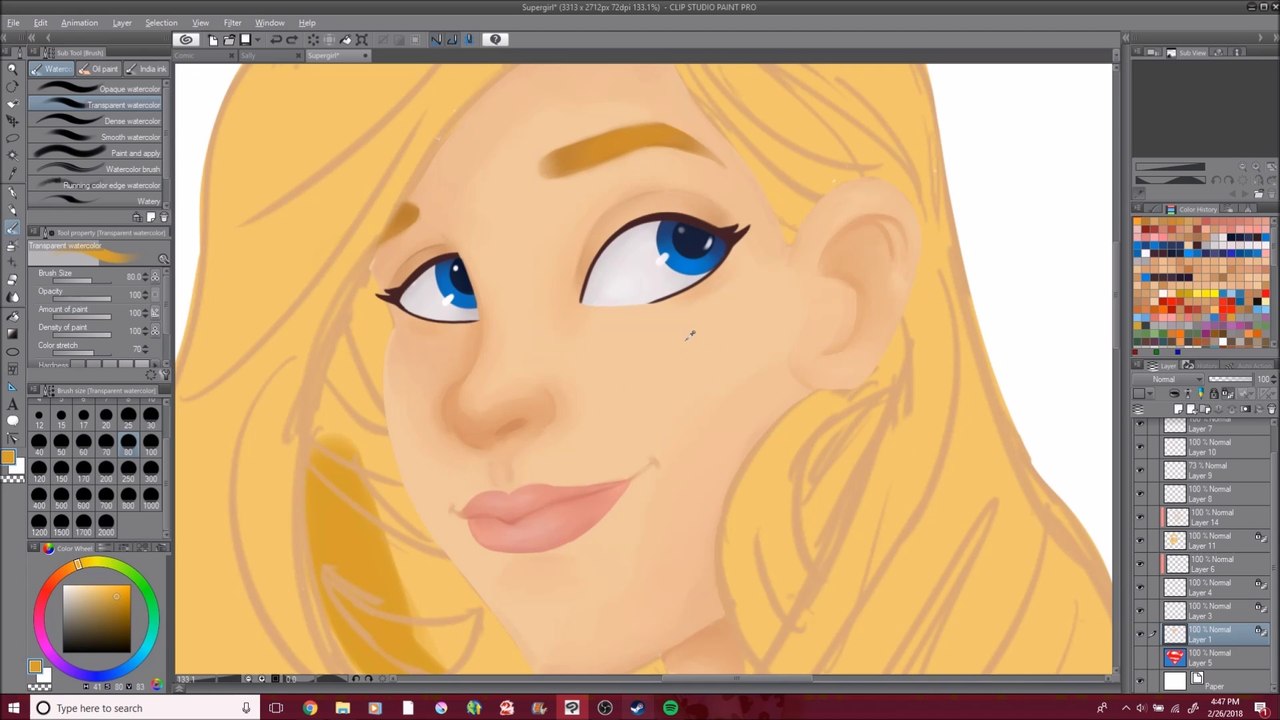Choose the Smooth watercolor brush

click(96, 137)
